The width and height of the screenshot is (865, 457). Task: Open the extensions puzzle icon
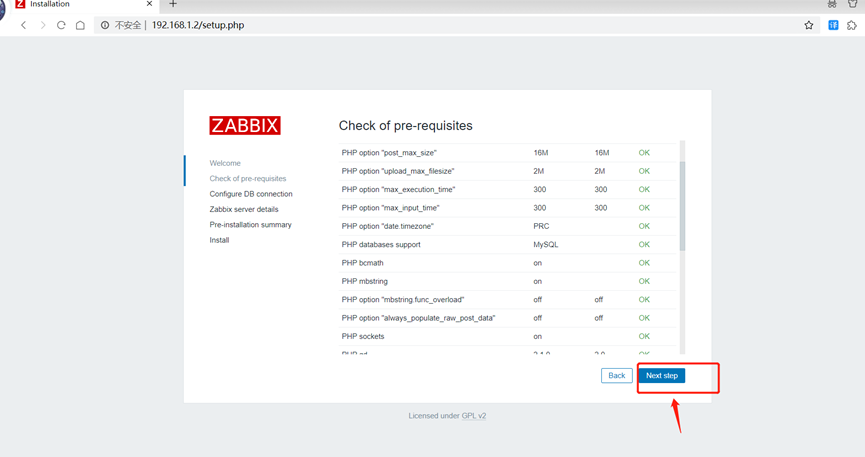click(x=852, y=25)
